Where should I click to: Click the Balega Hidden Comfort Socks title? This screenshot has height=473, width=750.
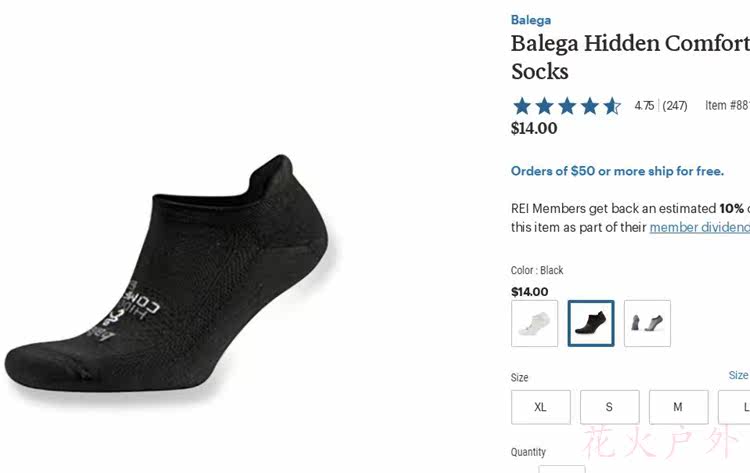[x=630, y=57]
